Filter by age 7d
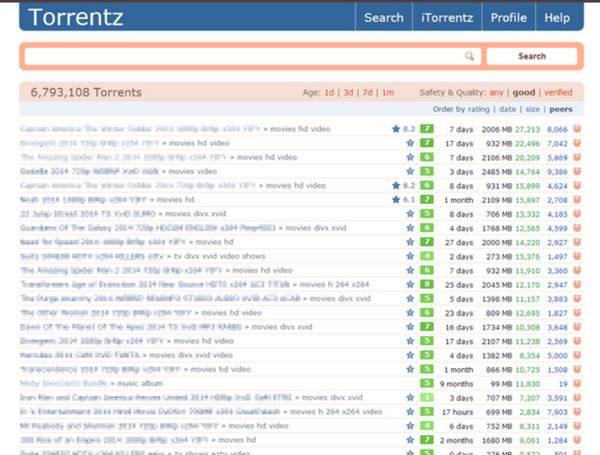This screenshot has width=600, height=455. [367, 93]
